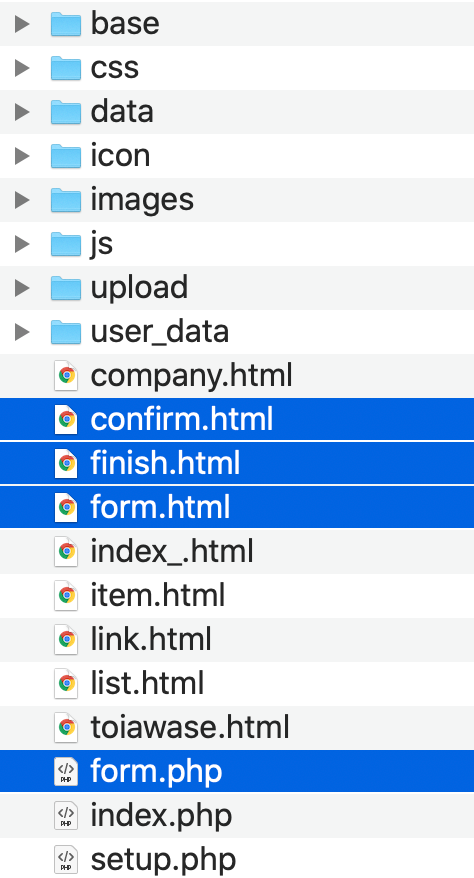Screen dimensions: 474x878
Task: Select the confirm.html file name
Action: 182,419
